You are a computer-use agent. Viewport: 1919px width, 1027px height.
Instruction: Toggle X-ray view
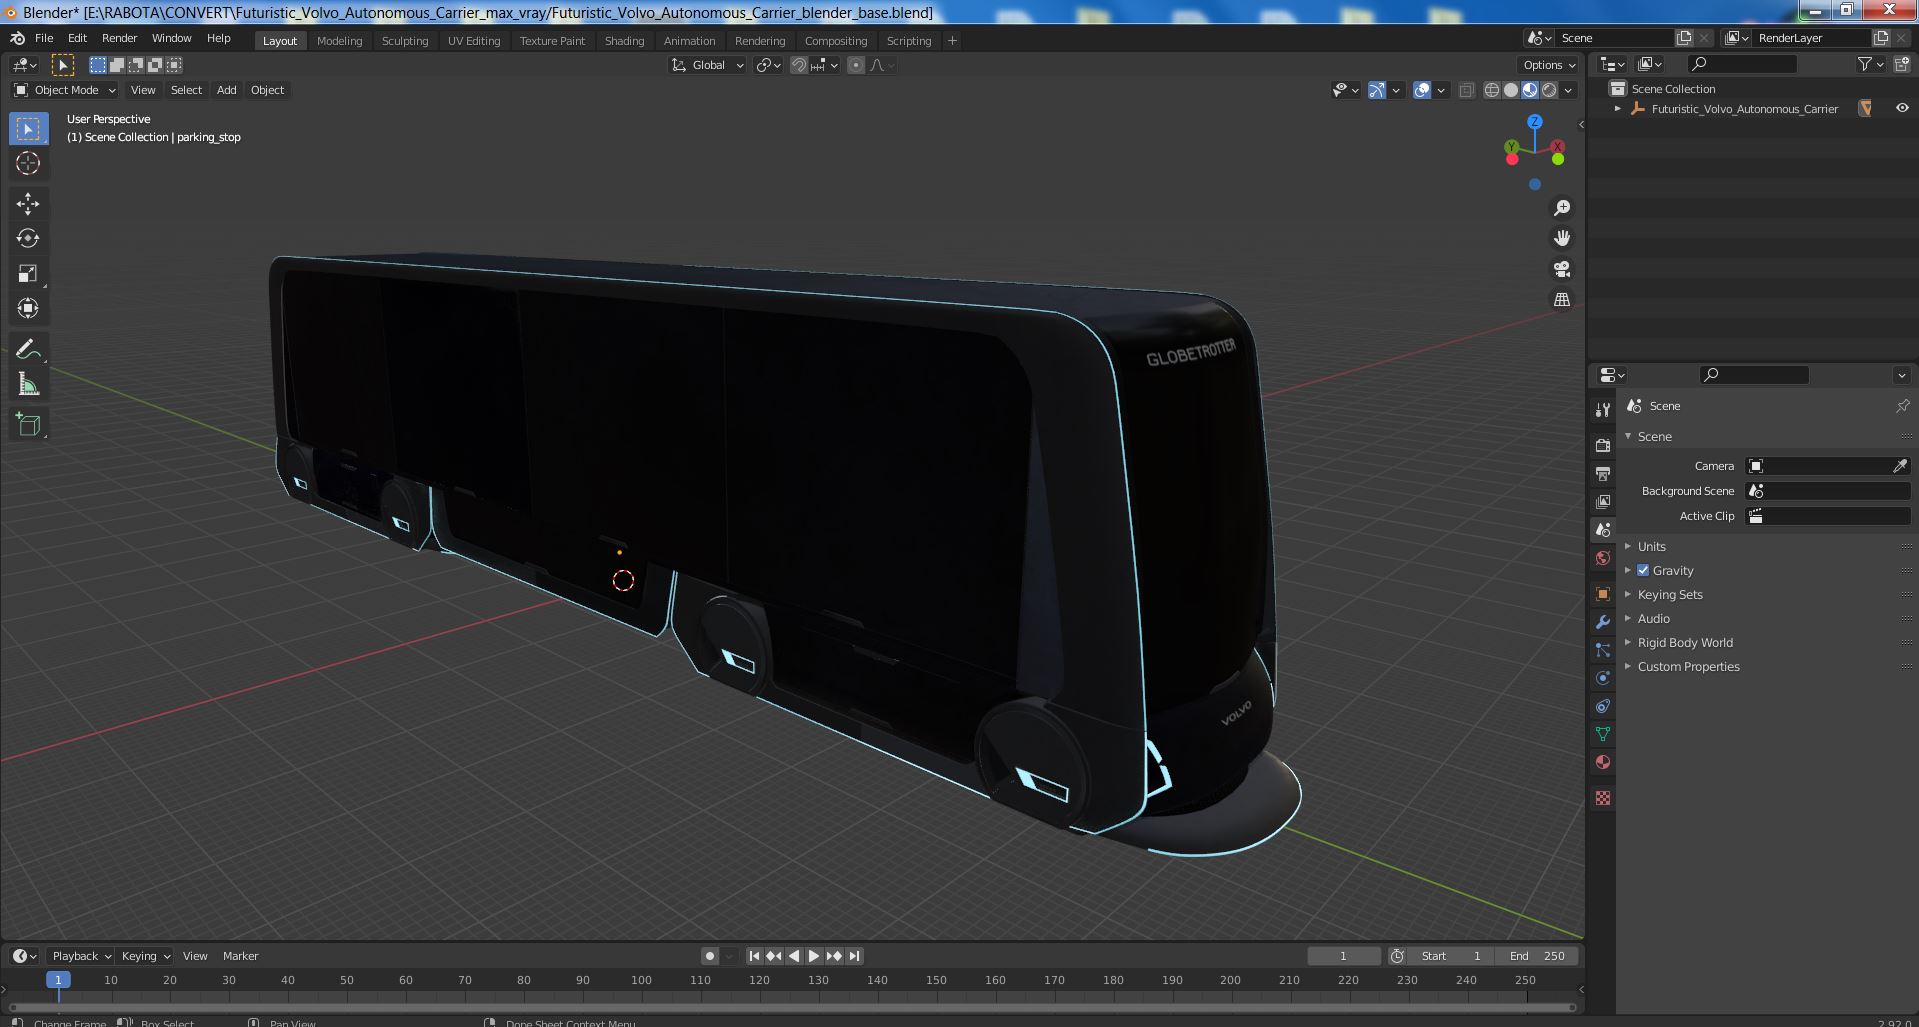1466,90
